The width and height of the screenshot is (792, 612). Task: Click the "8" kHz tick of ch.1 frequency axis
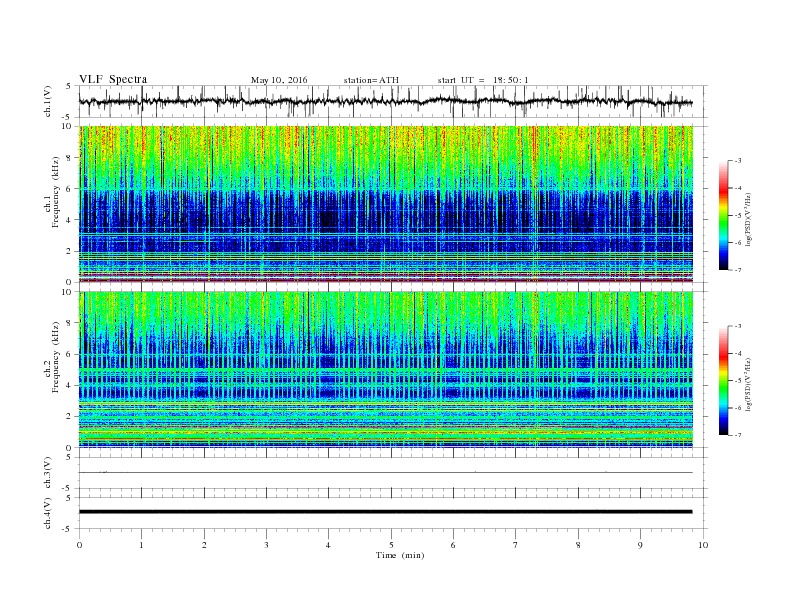(x=69, y=158)
